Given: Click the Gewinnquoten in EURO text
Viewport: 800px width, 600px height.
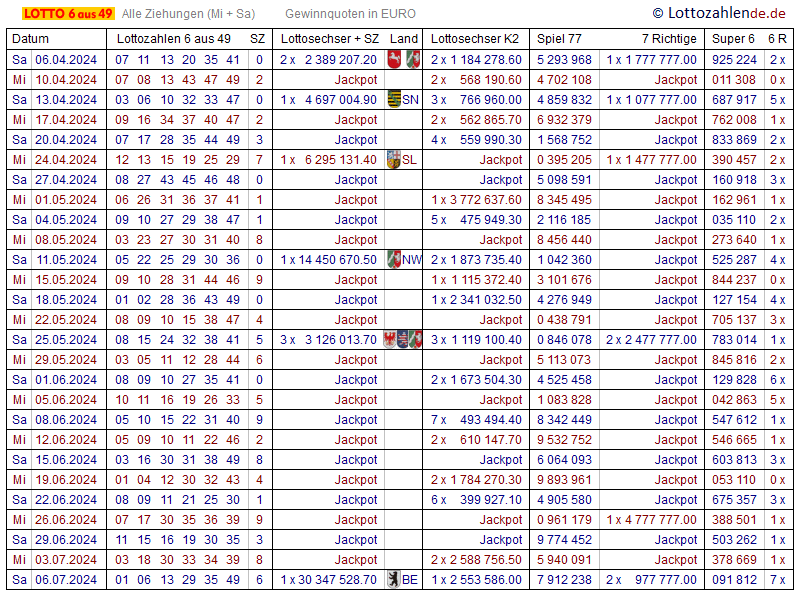Looking at the screenshot, I should click(350, 14).
